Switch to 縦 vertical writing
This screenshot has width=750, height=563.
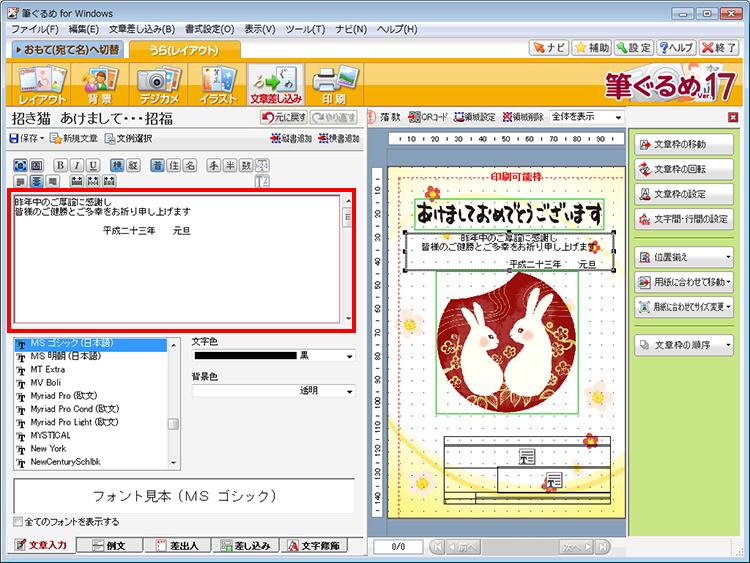[133, 166]
